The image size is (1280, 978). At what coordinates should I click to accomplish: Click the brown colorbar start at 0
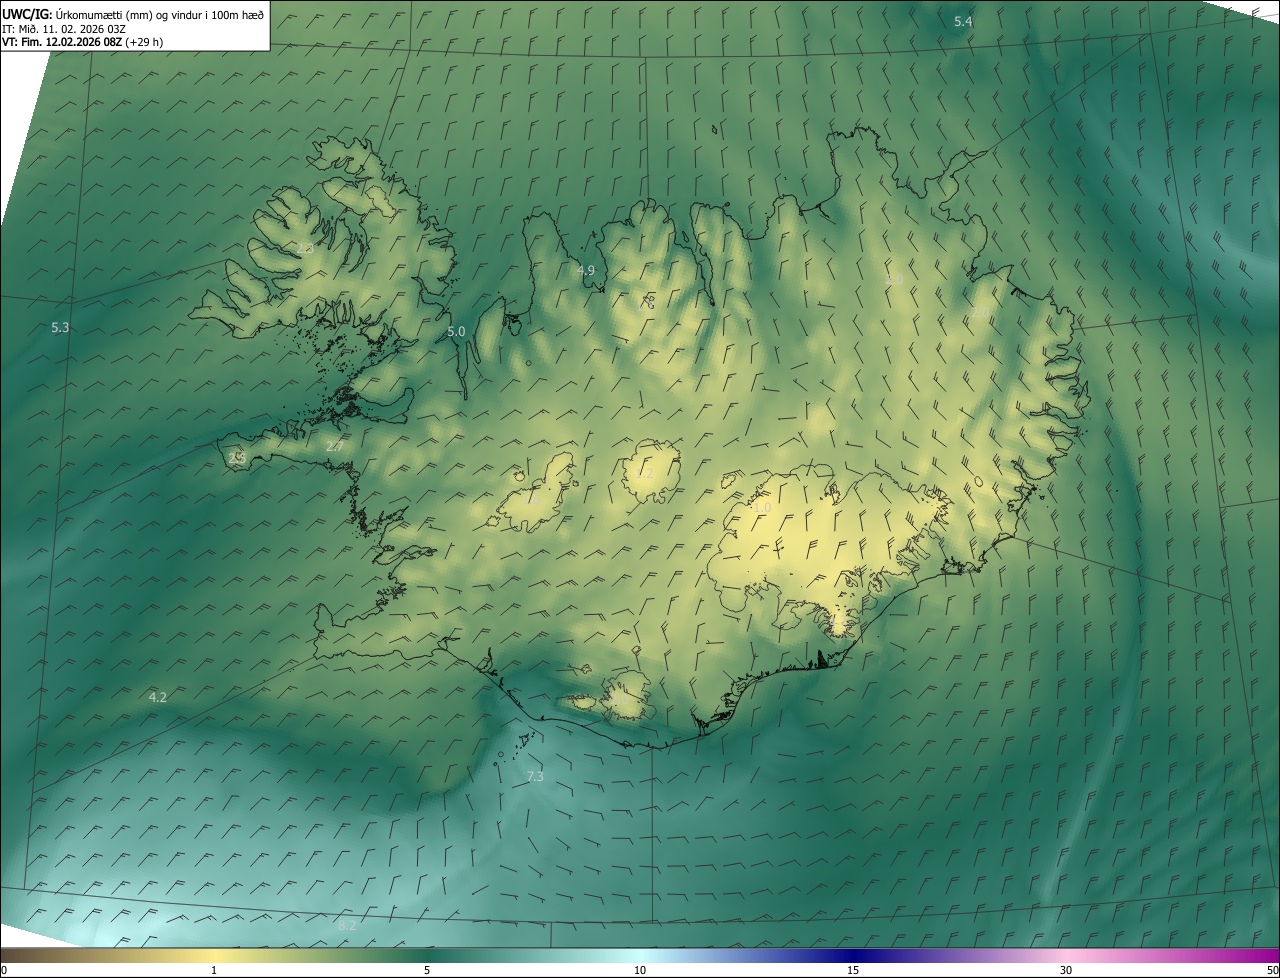pyautogui.click(x=5, y=957)
